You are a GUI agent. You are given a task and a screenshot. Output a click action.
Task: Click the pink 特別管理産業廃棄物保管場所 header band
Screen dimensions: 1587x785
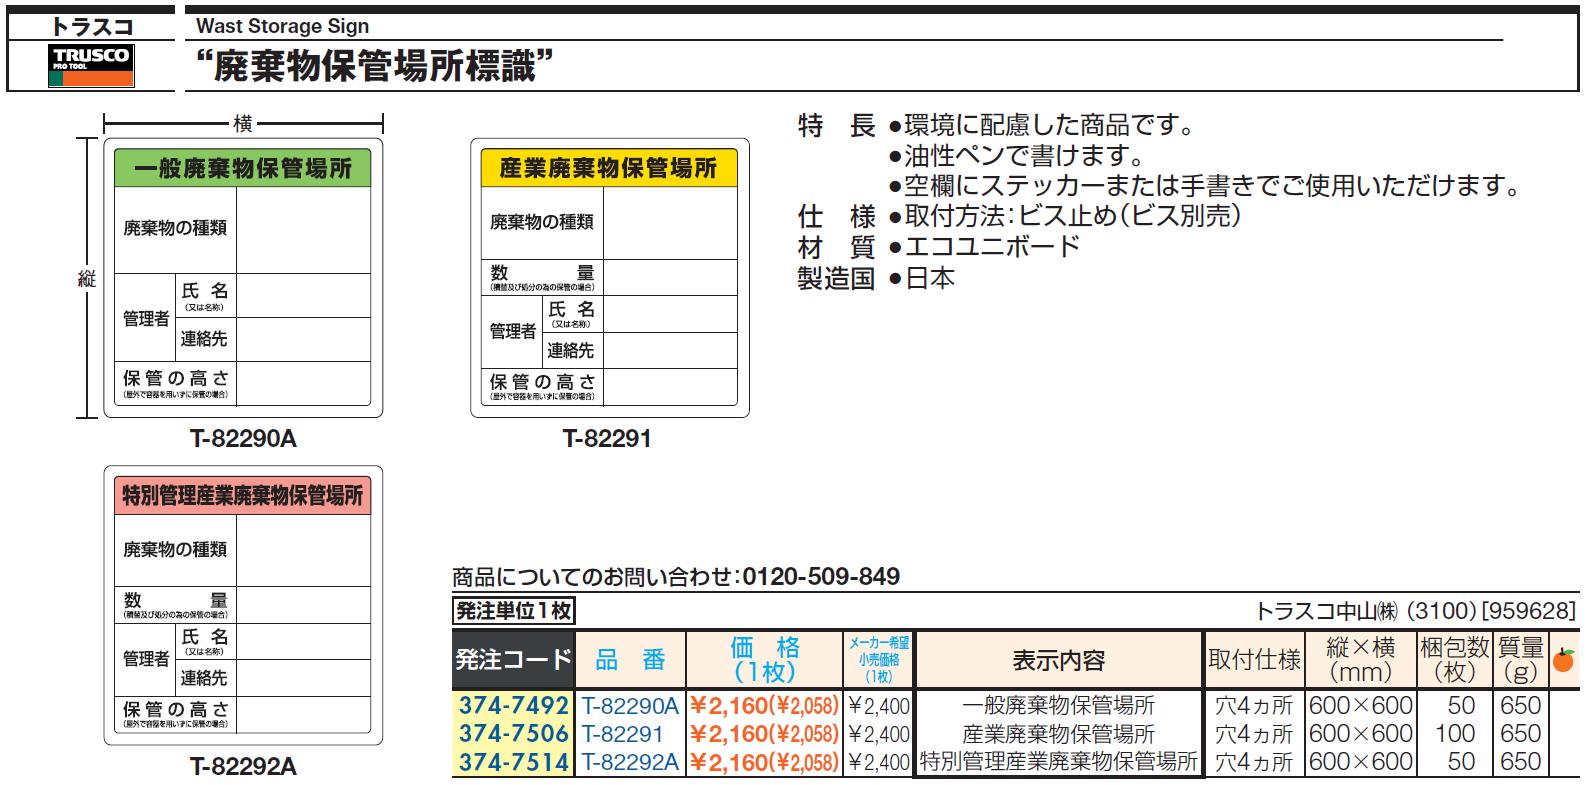coord(243,495)
